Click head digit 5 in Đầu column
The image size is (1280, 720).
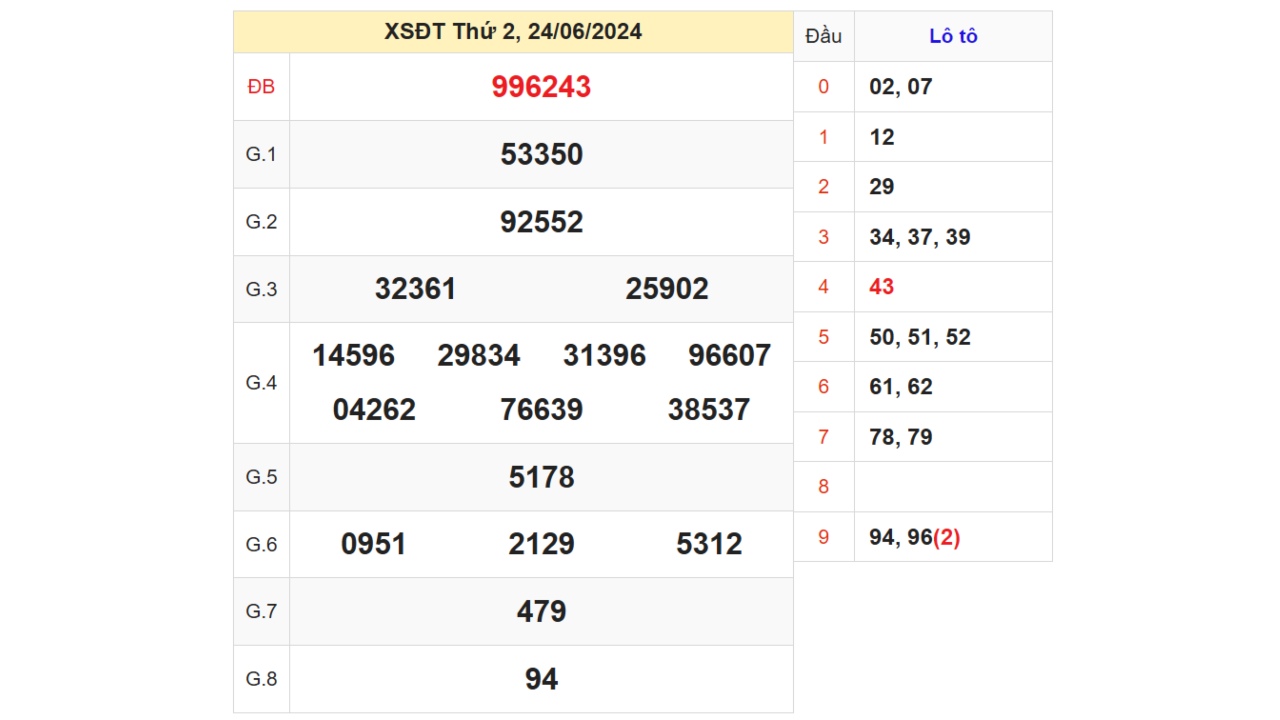[824, 337]
